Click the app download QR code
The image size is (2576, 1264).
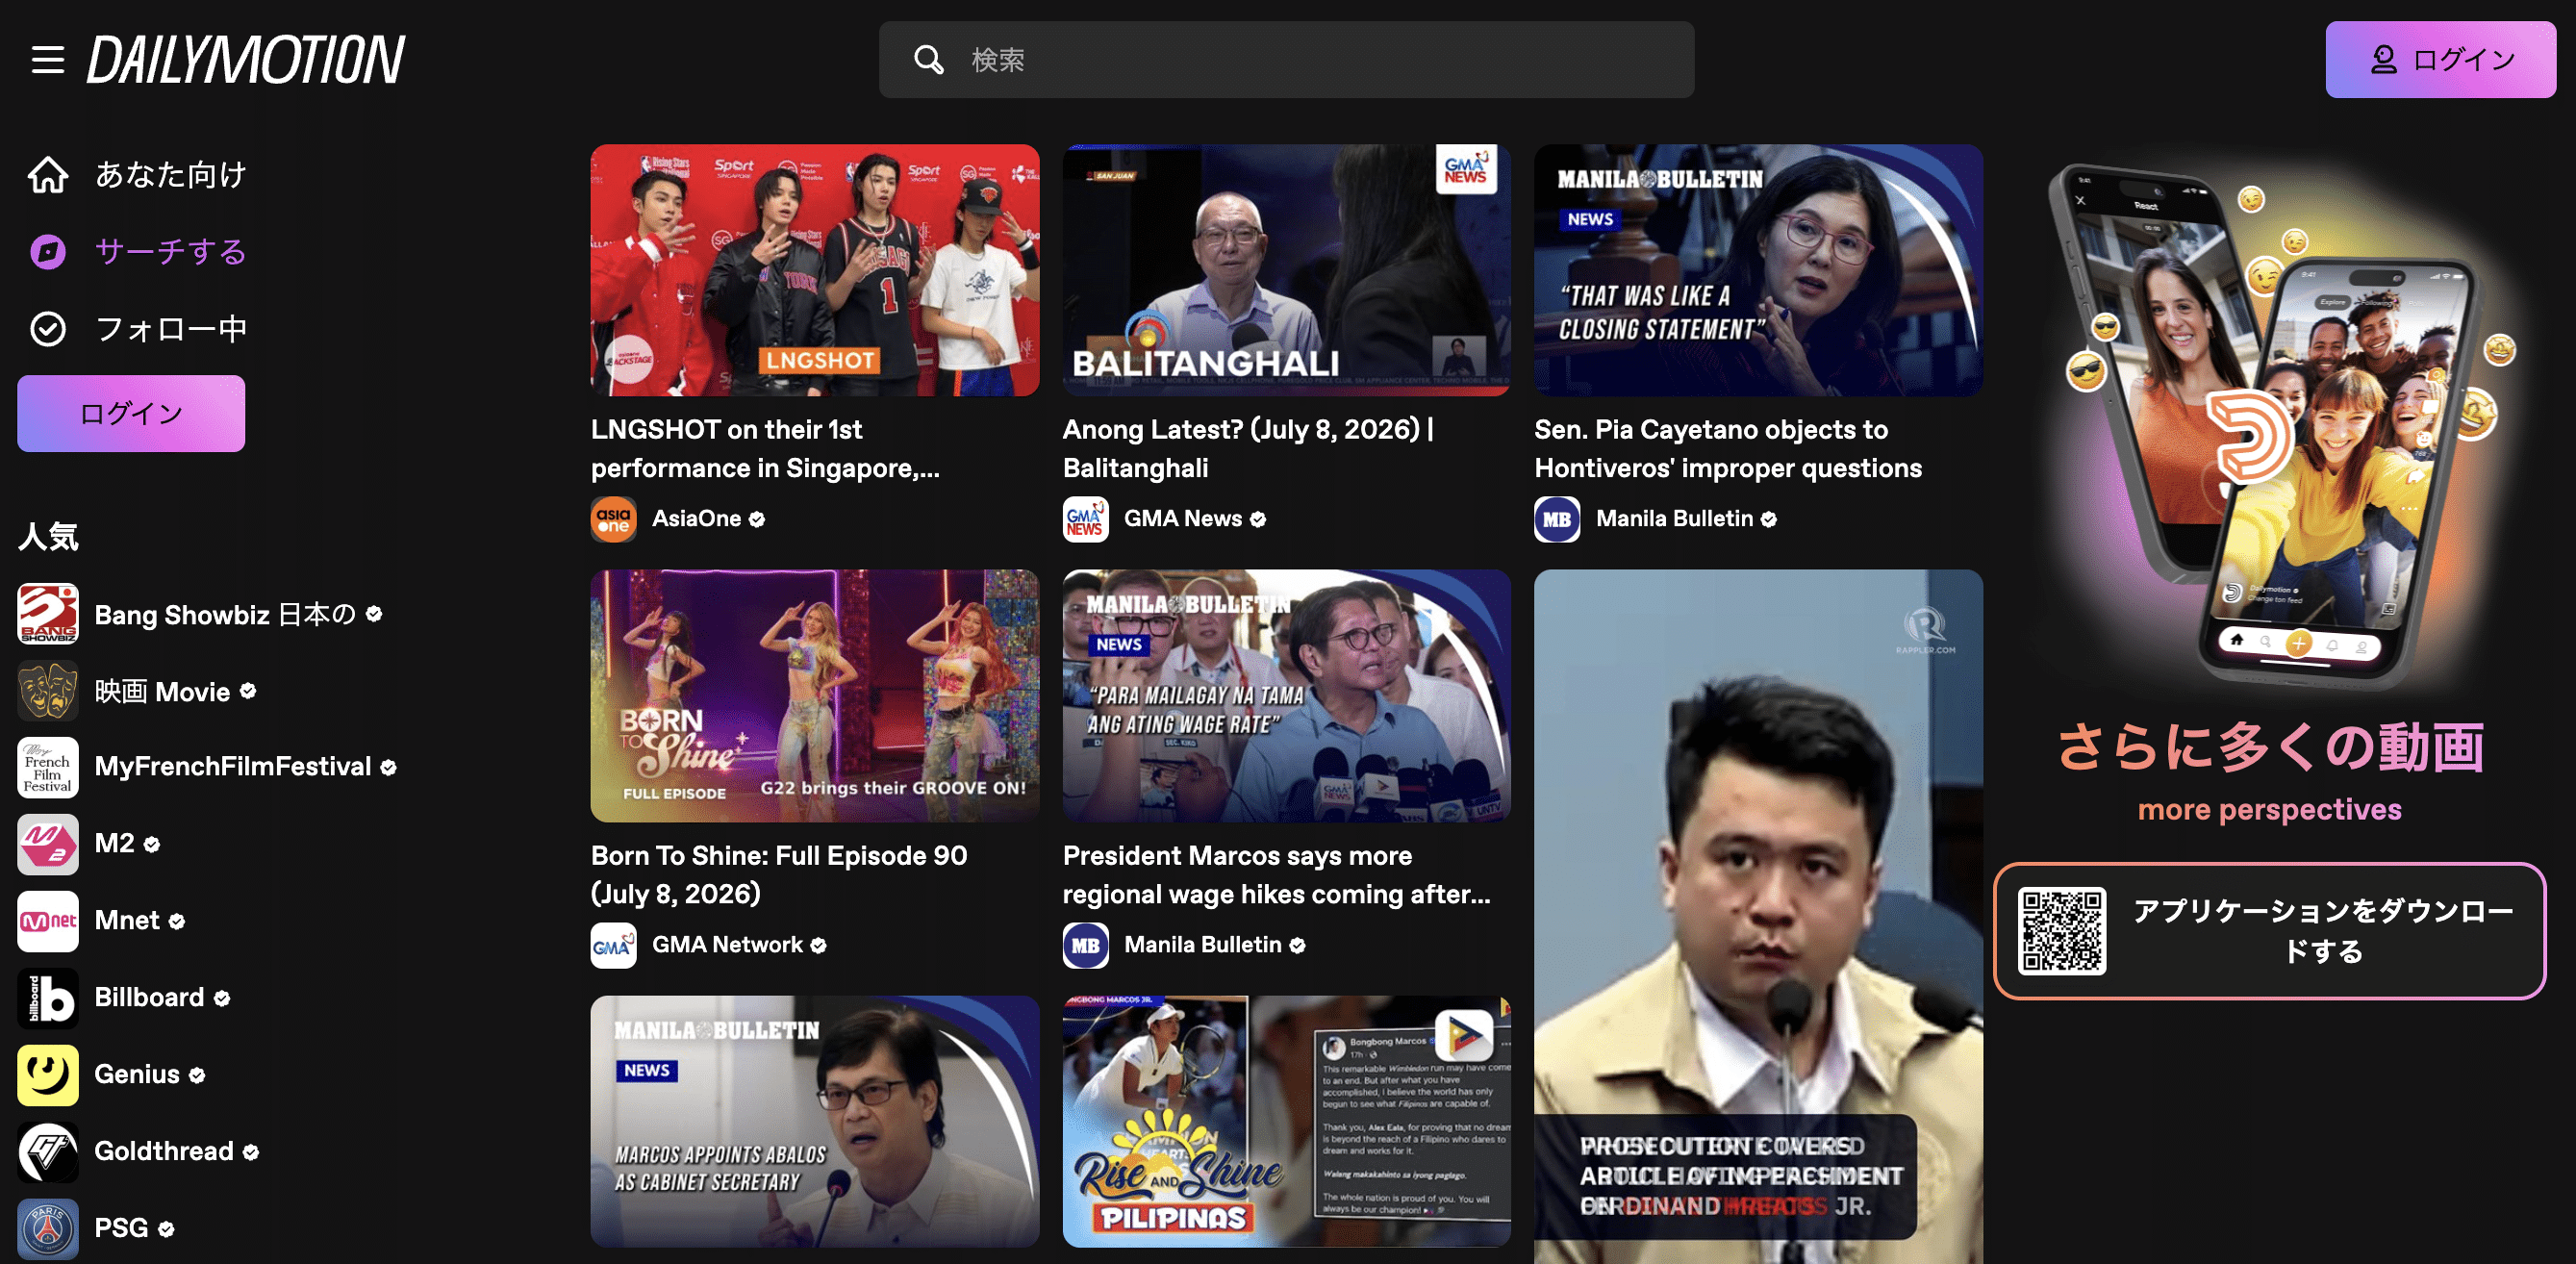coord(2062,931)
